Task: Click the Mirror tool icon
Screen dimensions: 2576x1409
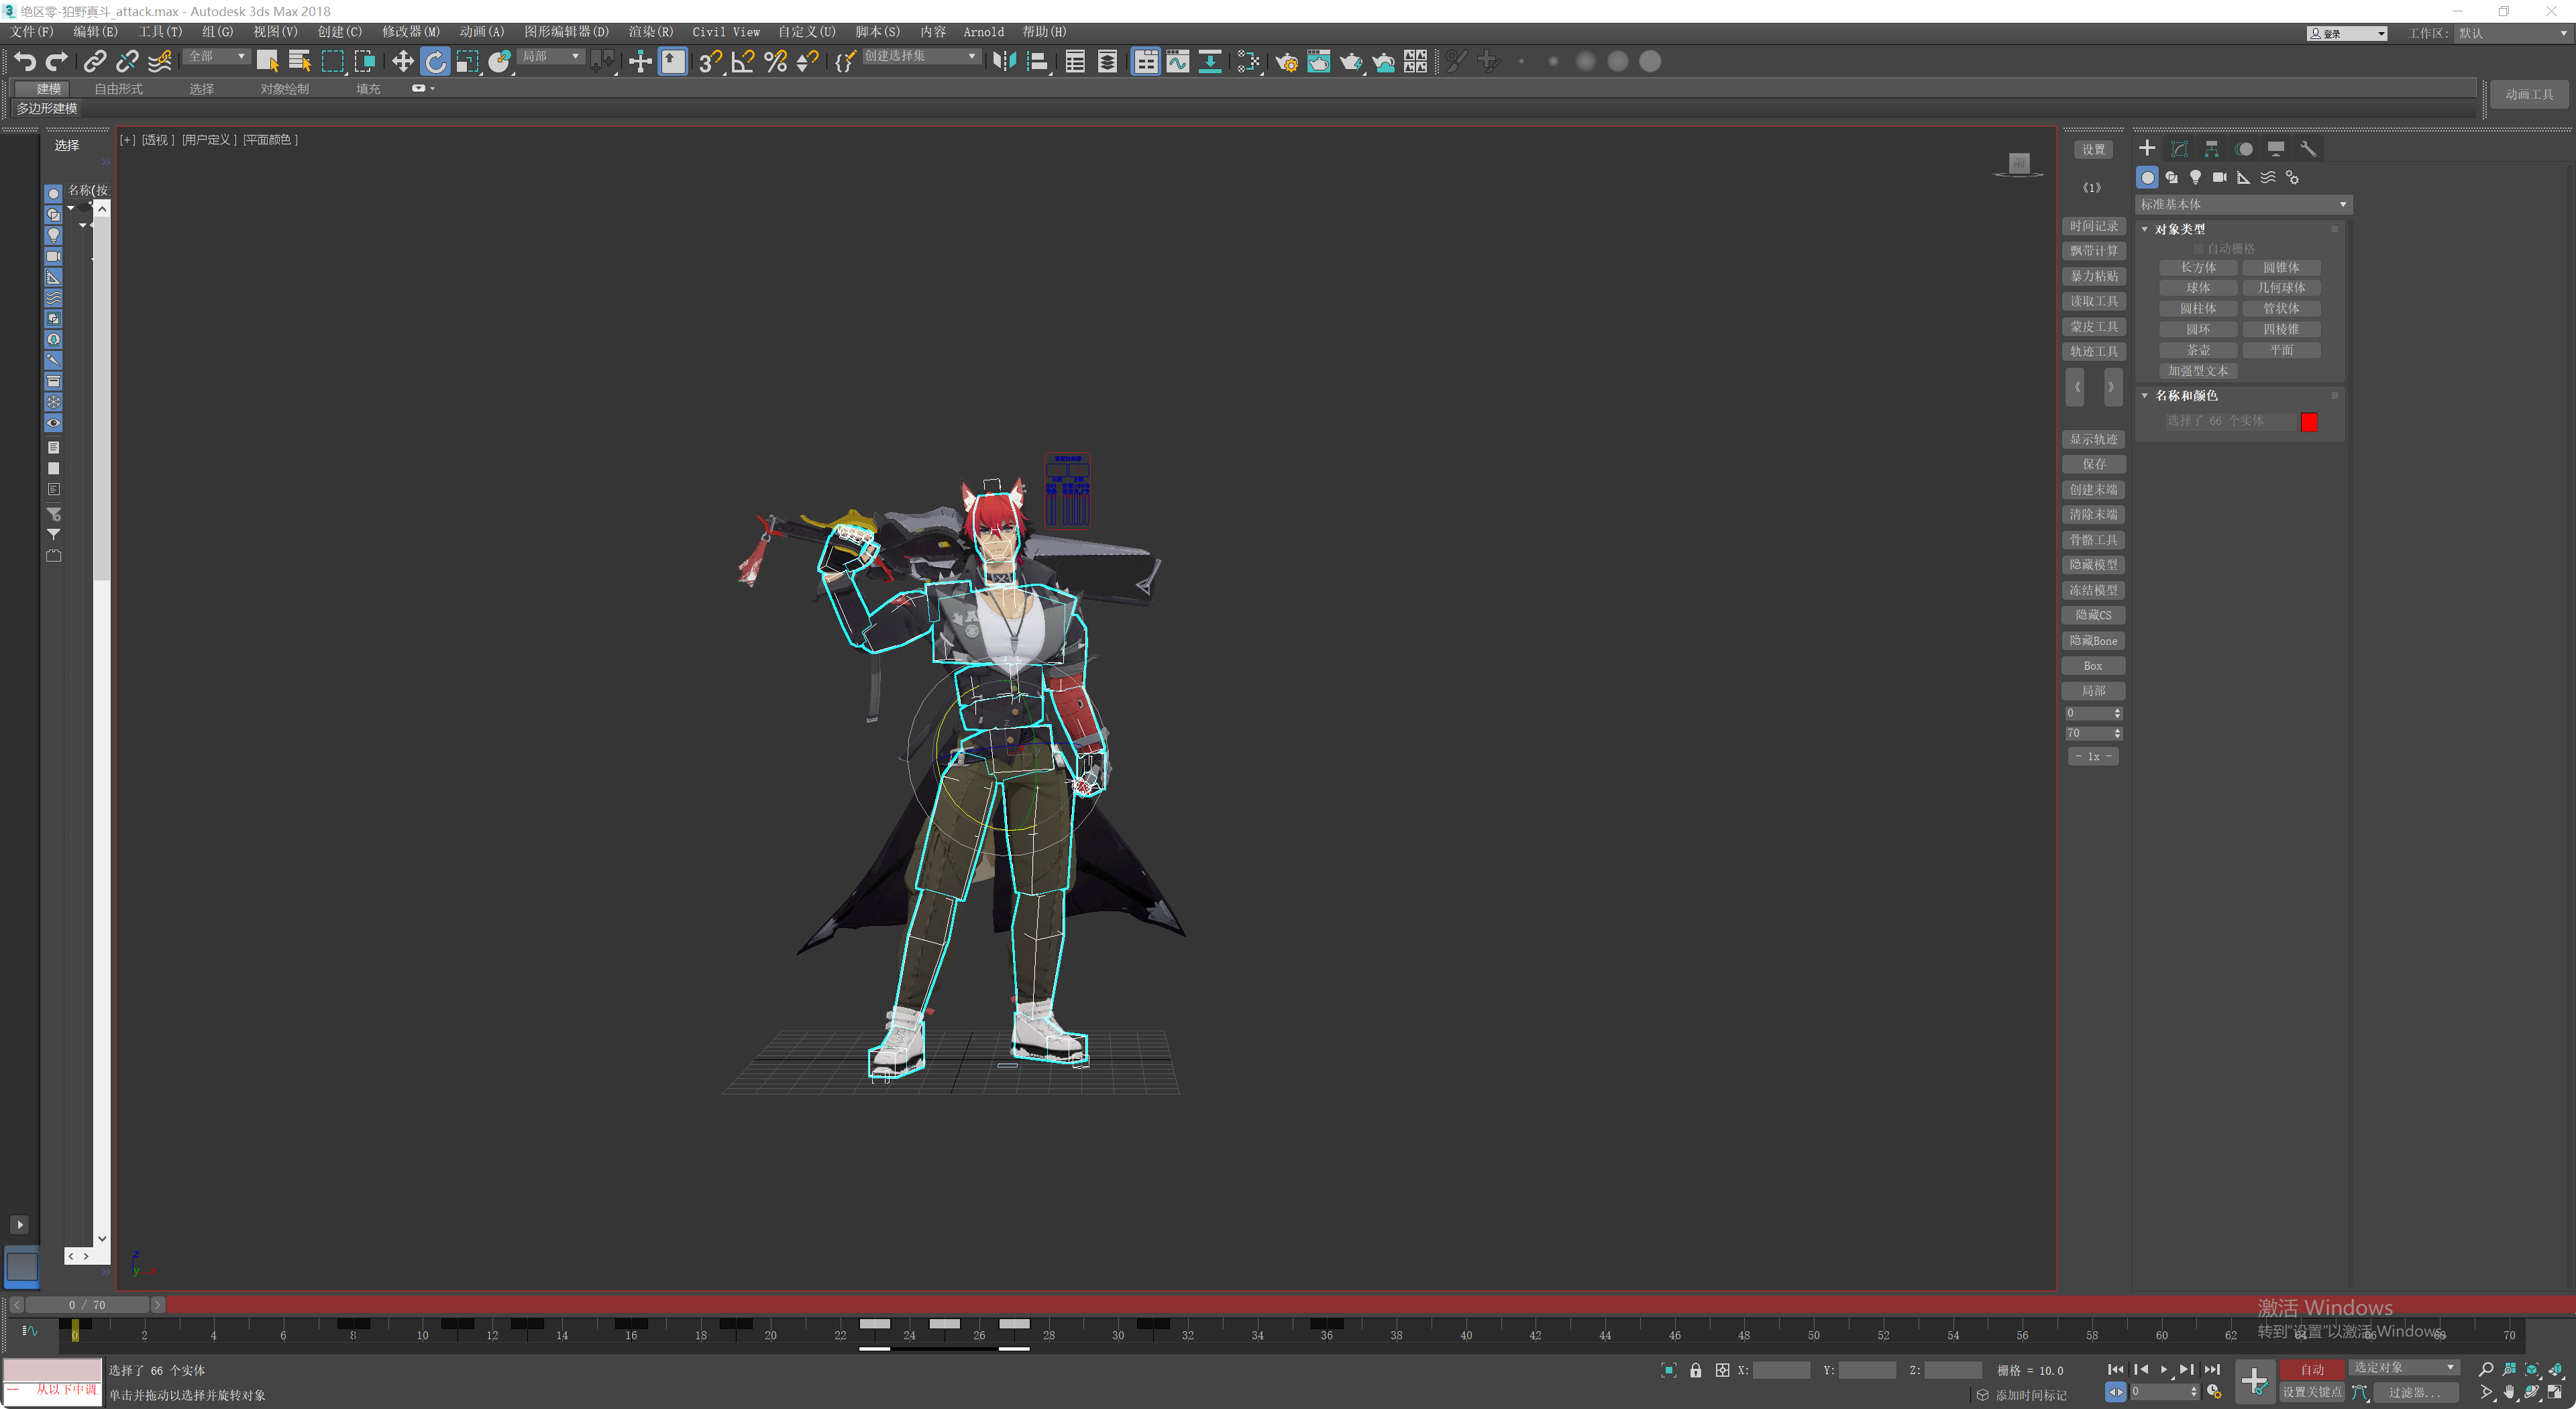Action: click(1004, 62)
